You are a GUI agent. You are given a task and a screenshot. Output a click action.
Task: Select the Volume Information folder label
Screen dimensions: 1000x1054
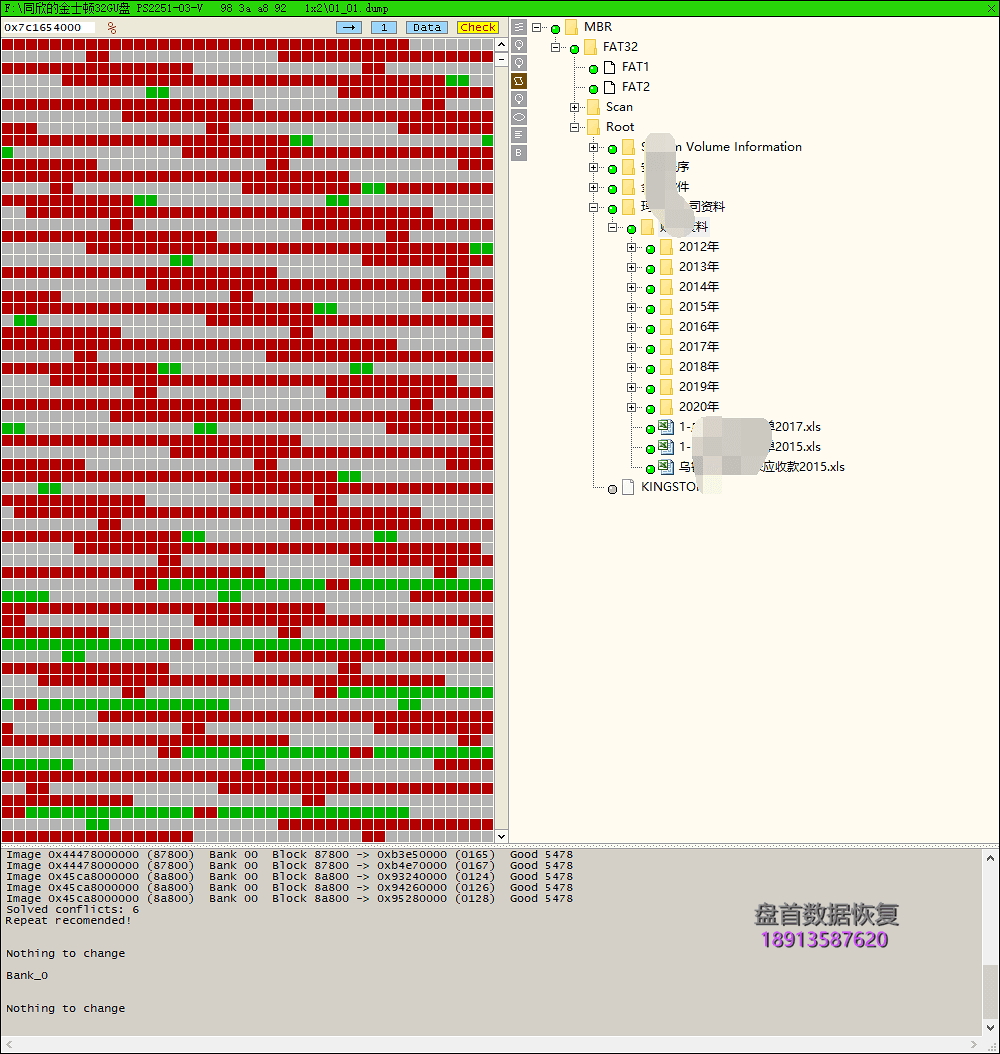[721, 147]
